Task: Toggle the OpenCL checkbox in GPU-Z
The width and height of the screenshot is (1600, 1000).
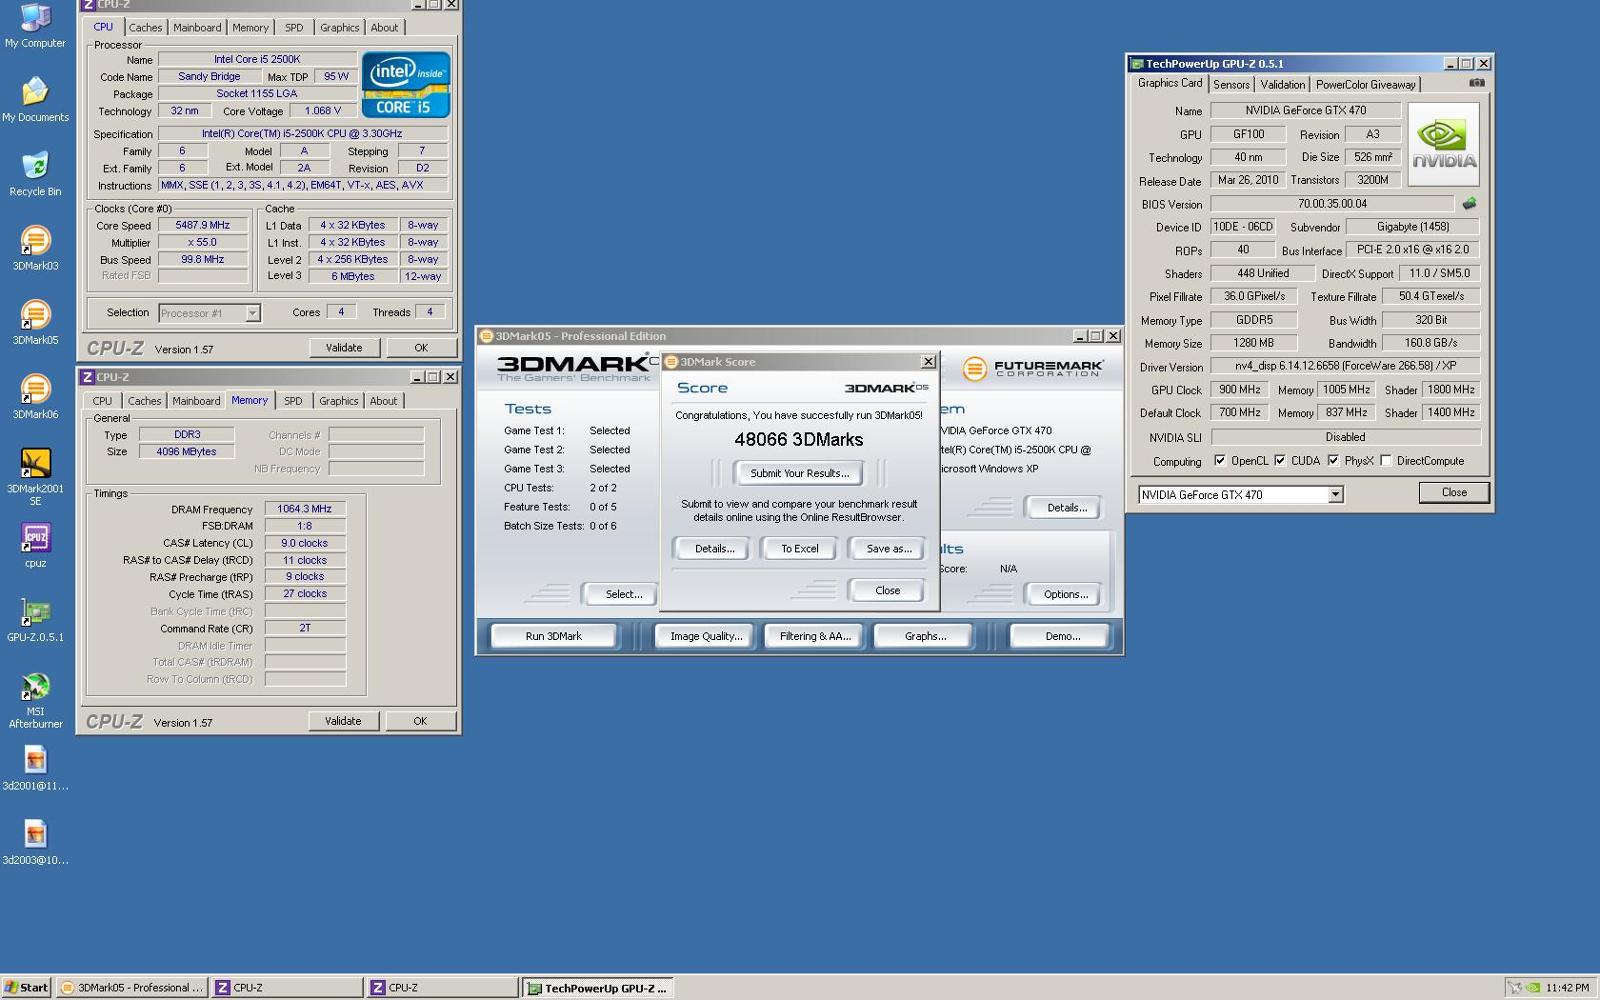Action: (x=1220, y=461)
